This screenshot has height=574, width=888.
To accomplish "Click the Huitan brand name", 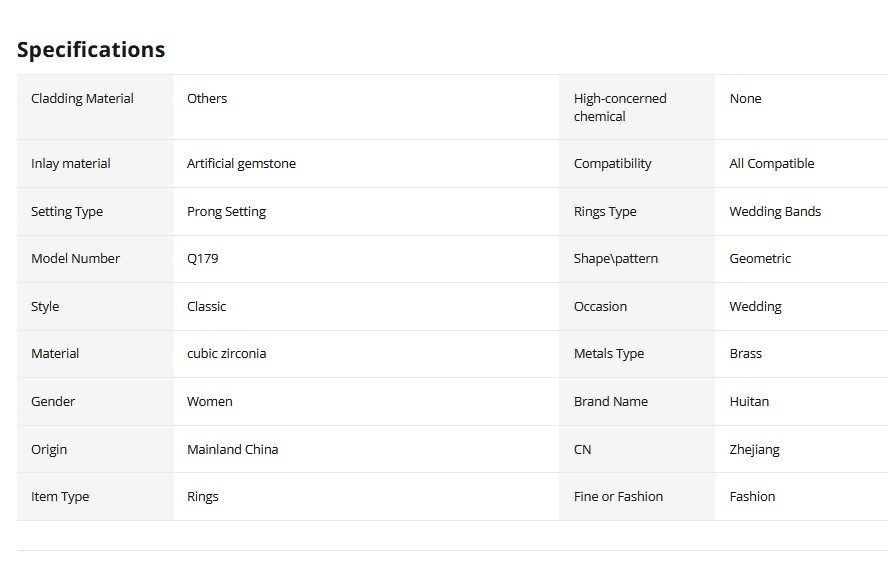I will [749, 401].
